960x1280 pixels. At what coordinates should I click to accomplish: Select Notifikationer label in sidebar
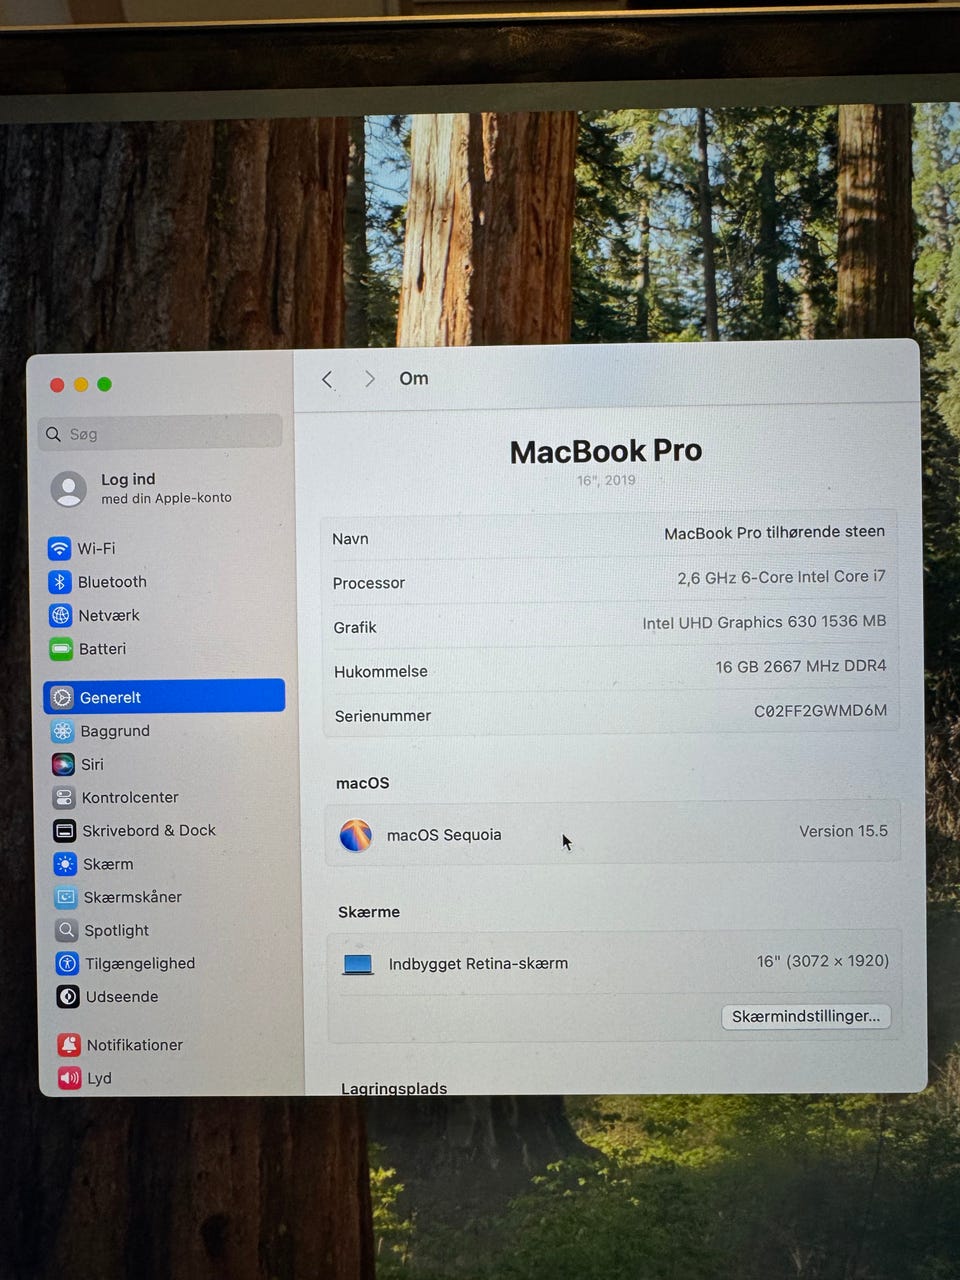(135, 1045)
